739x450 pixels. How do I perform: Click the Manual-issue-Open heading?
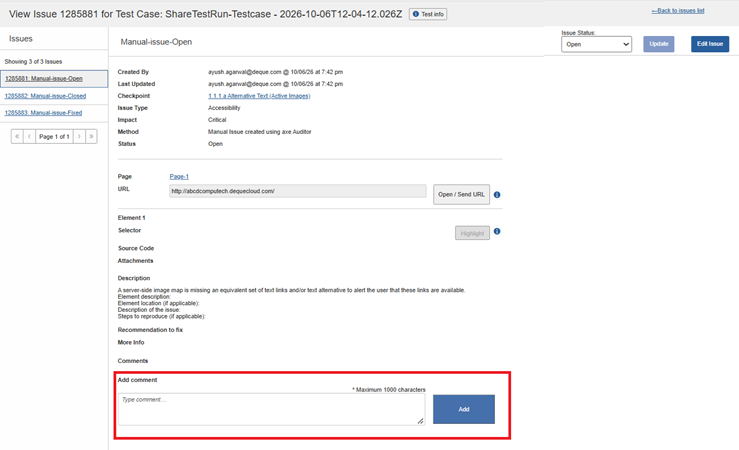tap(156, 42)
